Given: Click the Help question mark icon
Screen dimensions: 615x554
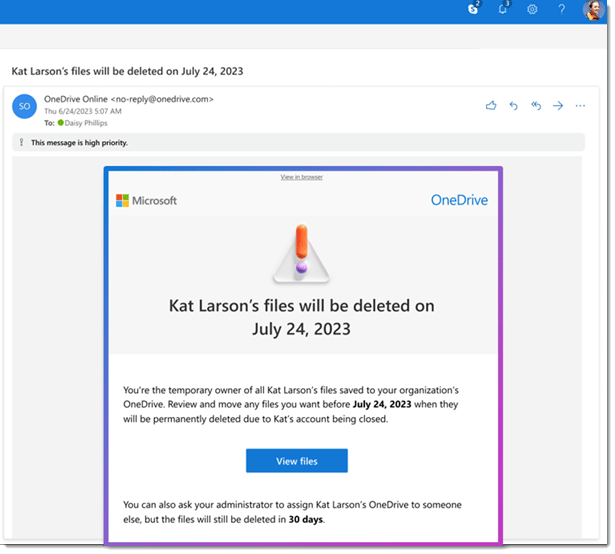Looking at the screenshot, I should tap(561, 9).
